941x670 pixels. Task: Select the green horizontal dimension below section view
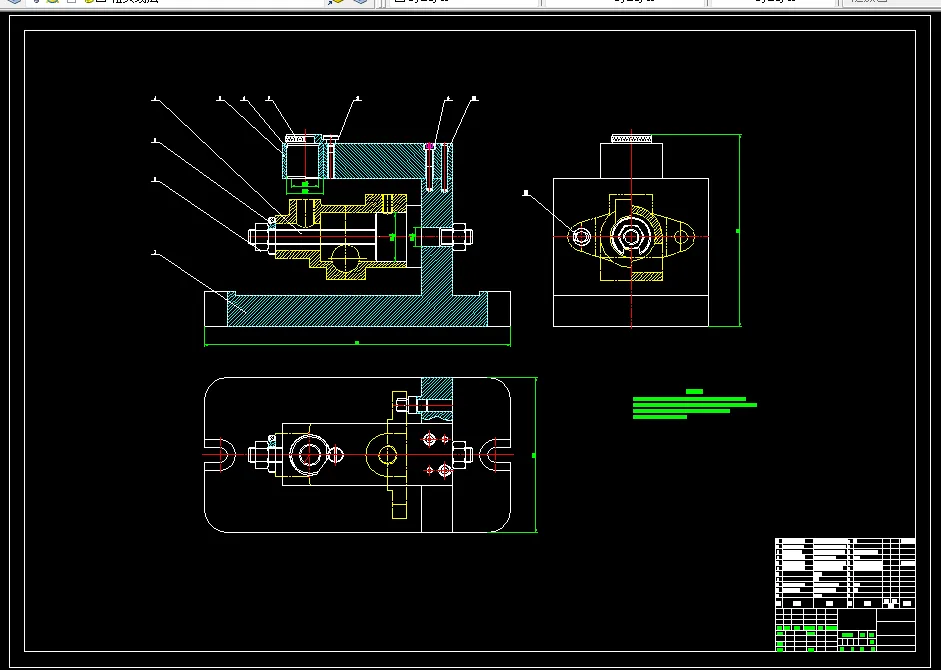pos(357,343)
